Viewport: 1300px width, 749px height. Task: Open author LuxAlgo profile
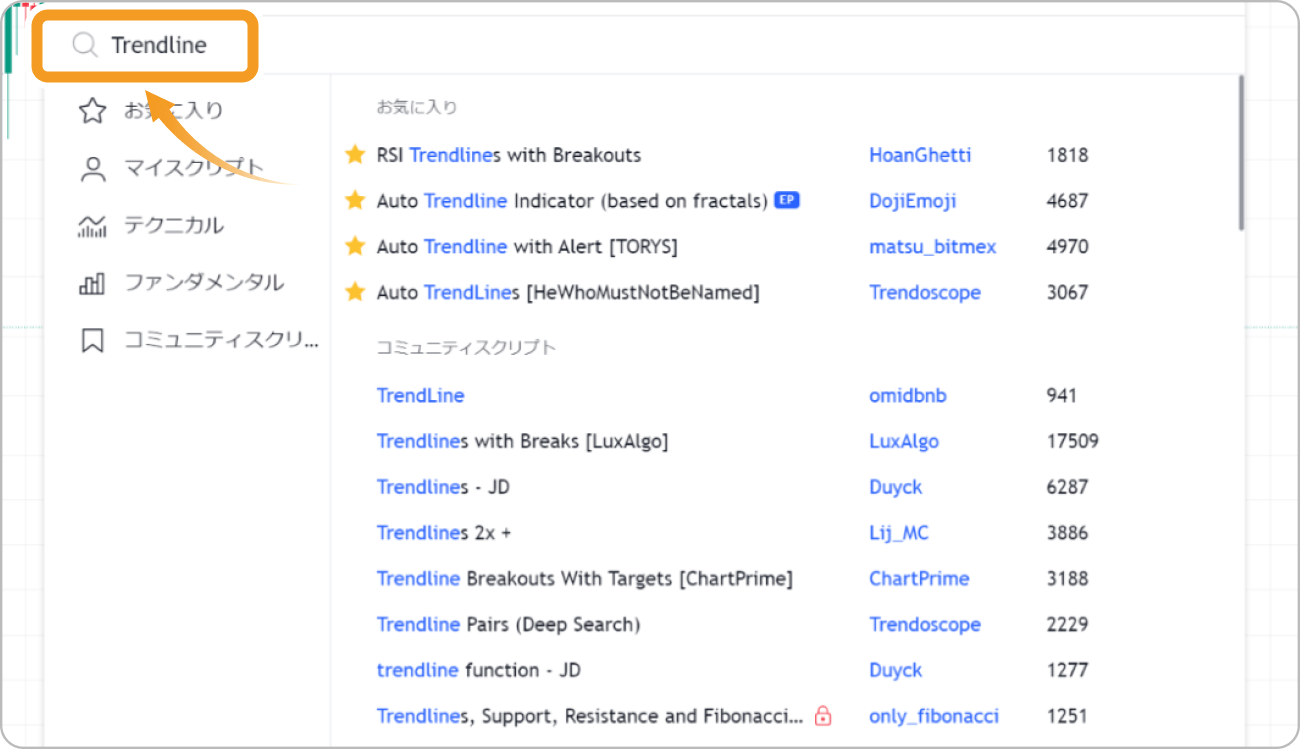[x=904, y=441]
